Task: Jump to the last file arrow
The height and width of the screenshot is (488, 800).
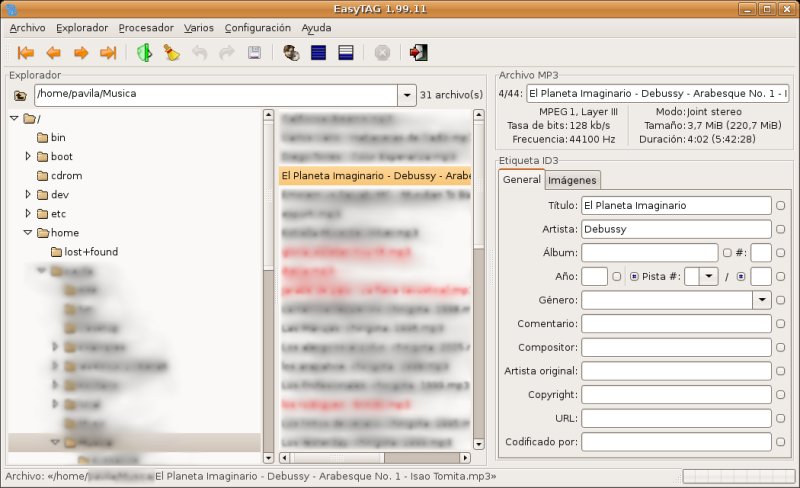Action: point(108,53)
